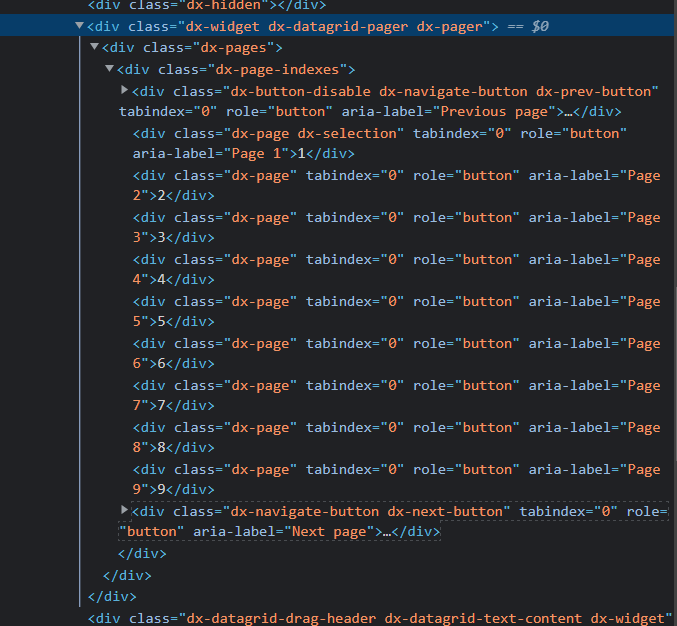Click the $0 console reference marker
Viewport: 677px width, 626px height.
click(x=540, y=27)
